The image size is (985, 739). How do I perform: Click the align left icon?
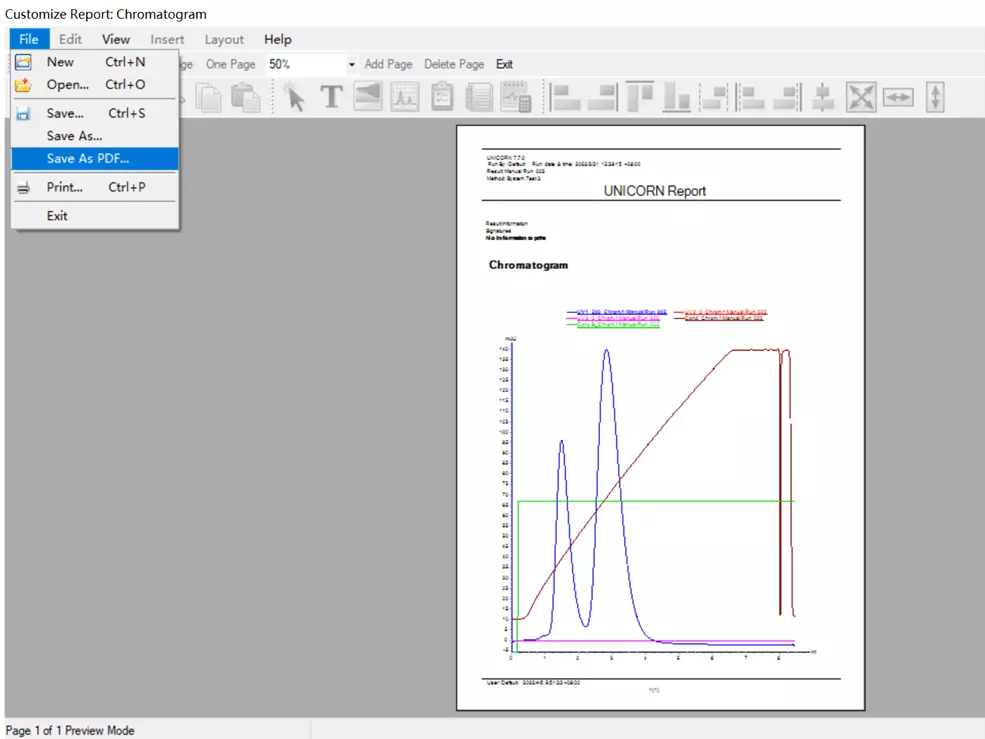coord(566,97)
